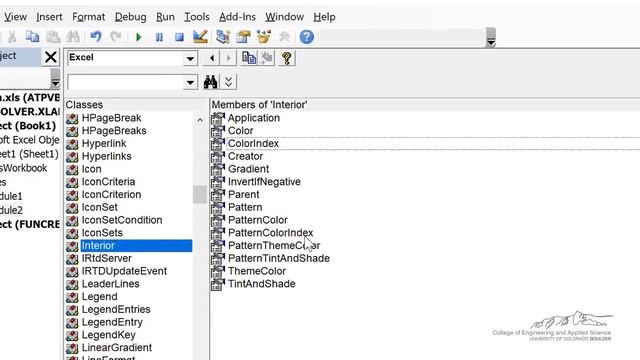Open the Run menu
Screen dimensions: 640x360
(x=165, y=17)
